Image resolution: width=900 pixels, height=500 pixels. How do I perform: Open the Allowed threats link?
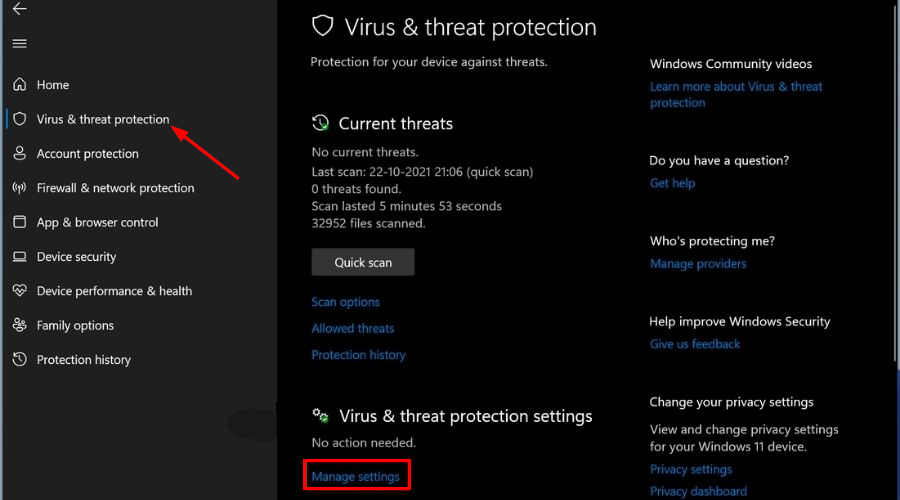[x=352, y=328]
